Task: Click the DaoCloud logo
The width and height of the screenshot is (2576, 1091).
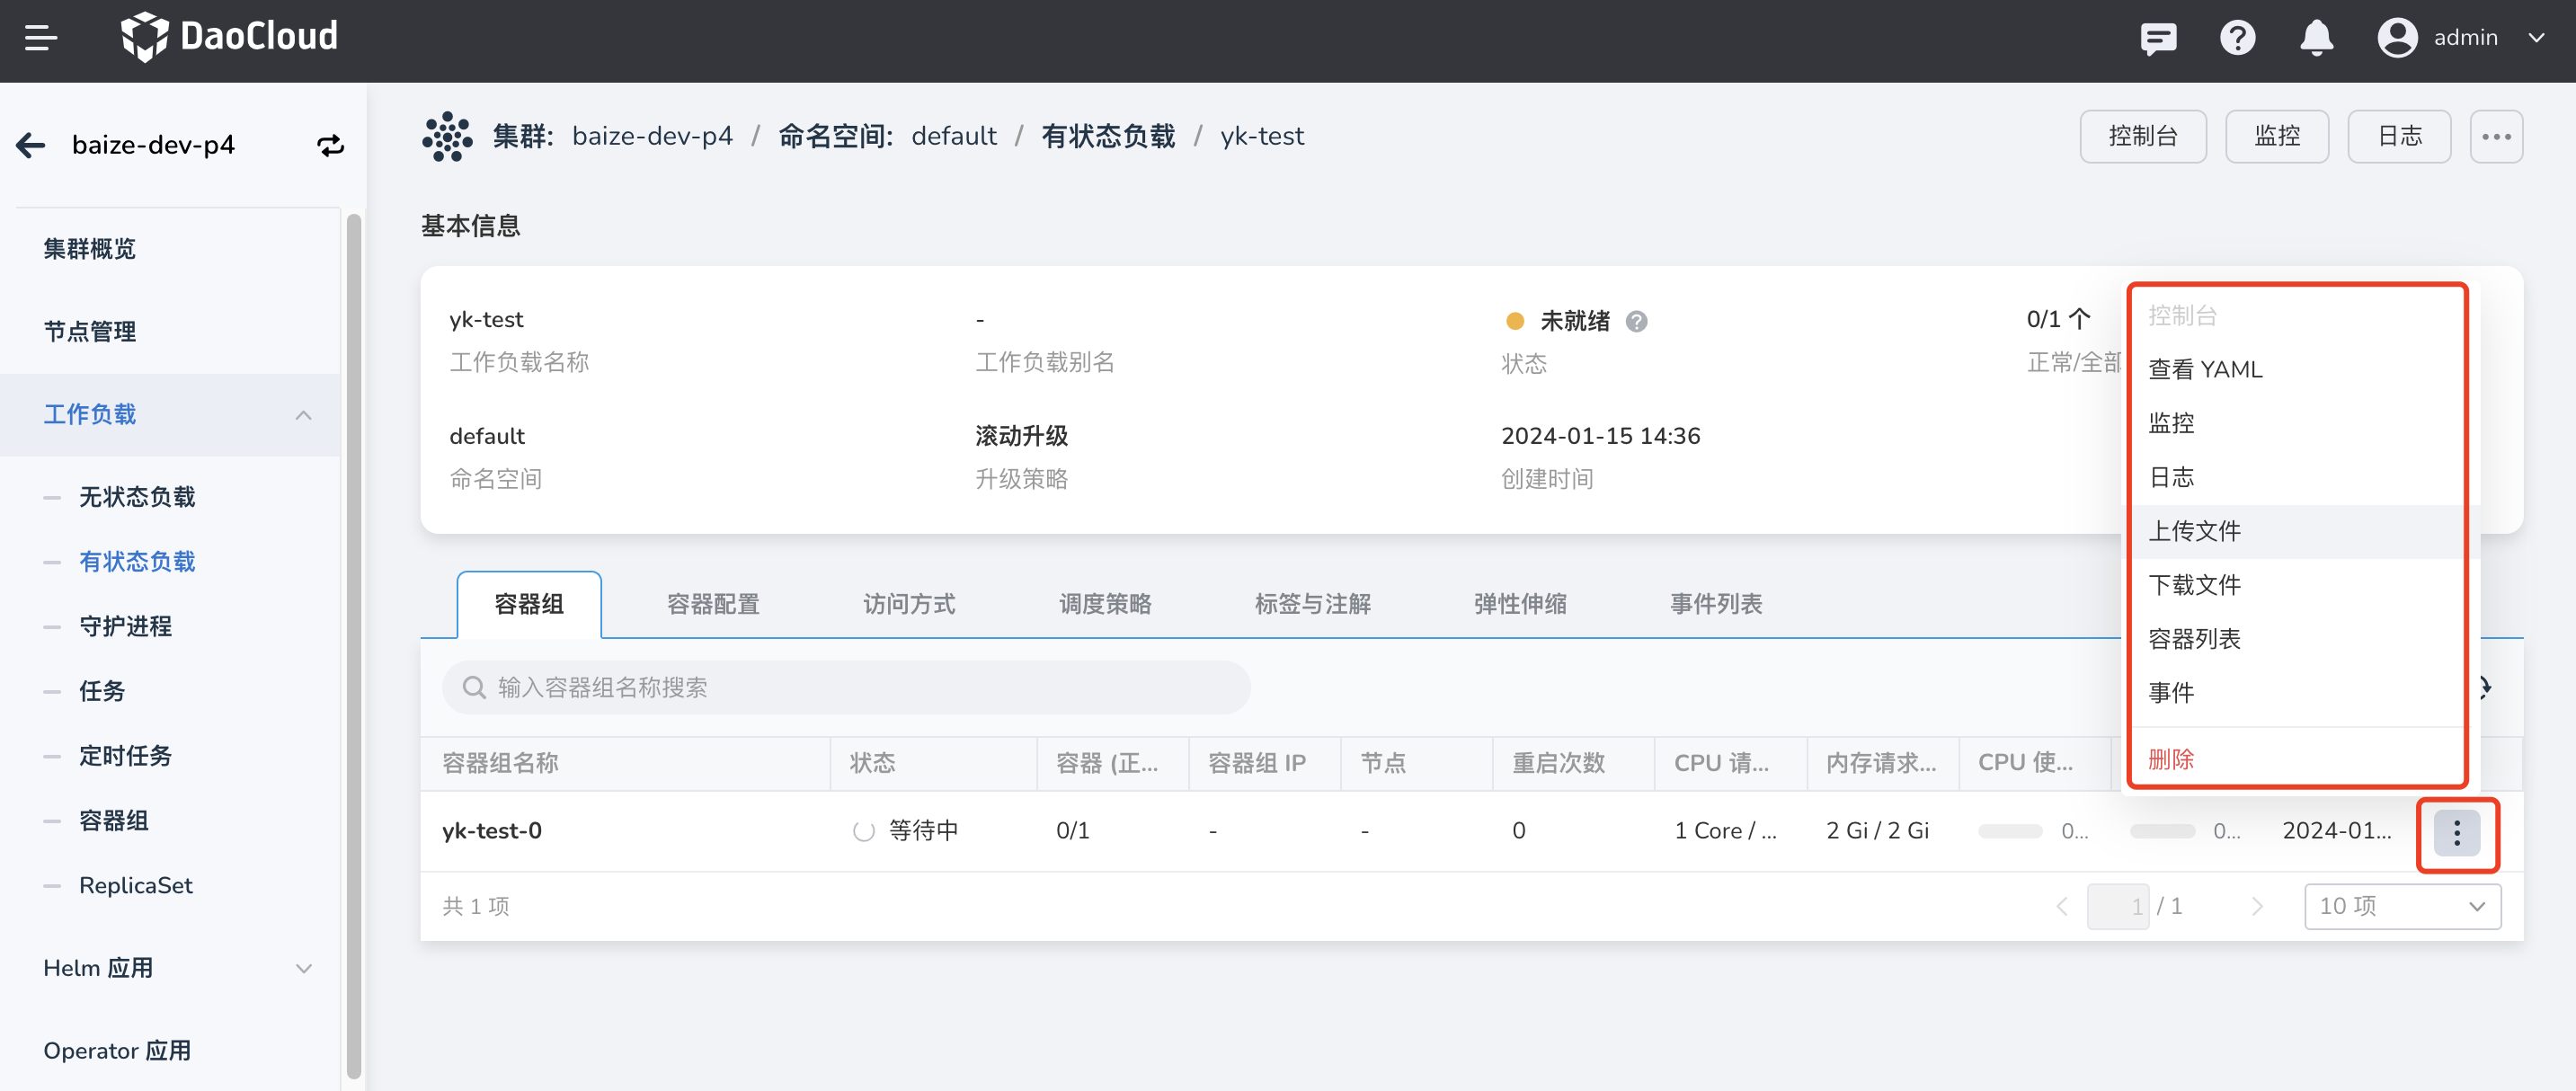Action: tap(229, 37)
